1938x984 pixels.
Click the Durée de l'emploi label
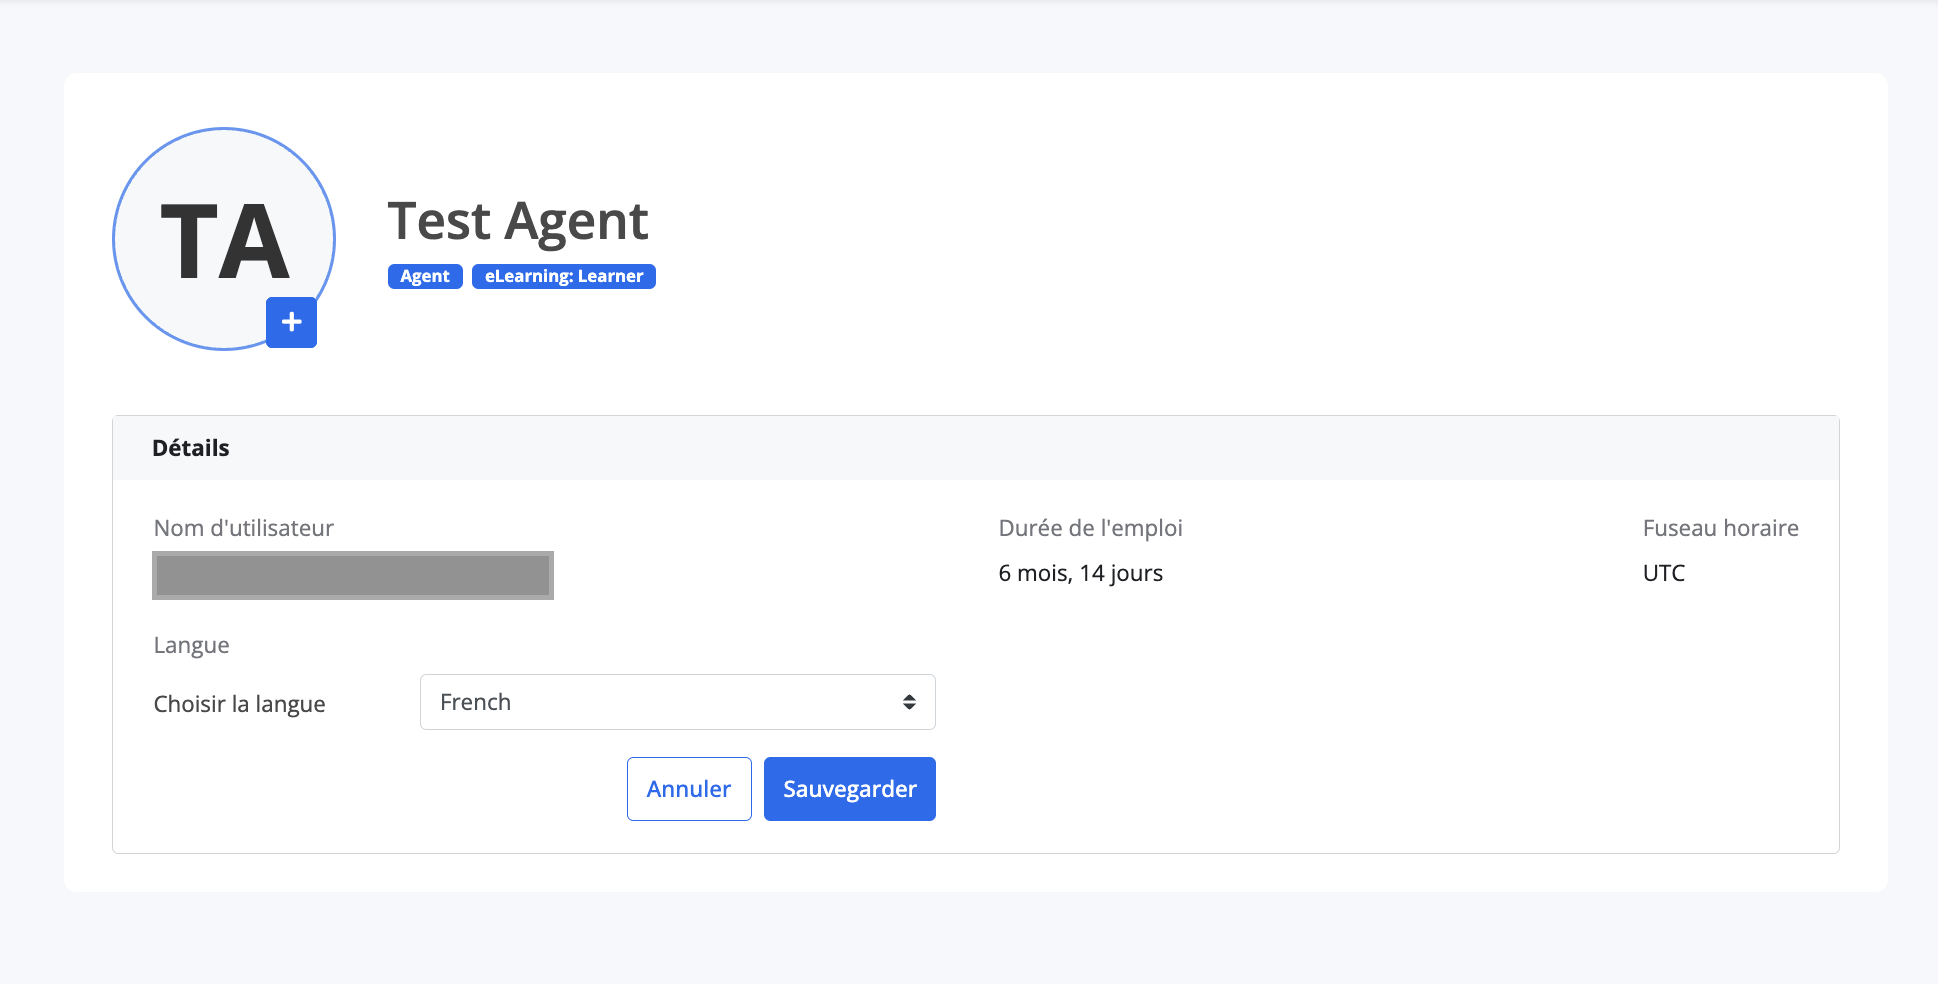(1091, 528)
